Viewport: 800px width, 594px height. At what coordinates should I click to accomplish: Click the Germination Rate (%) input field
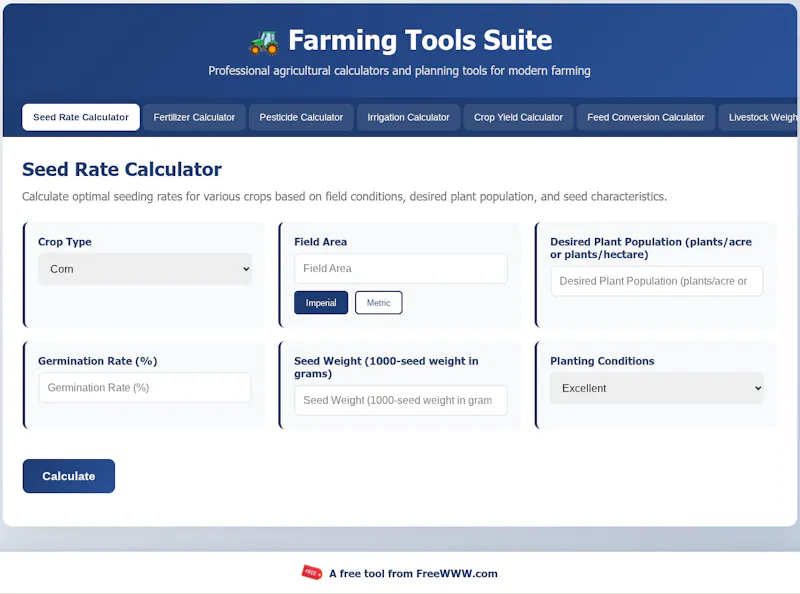click(145, 388)
